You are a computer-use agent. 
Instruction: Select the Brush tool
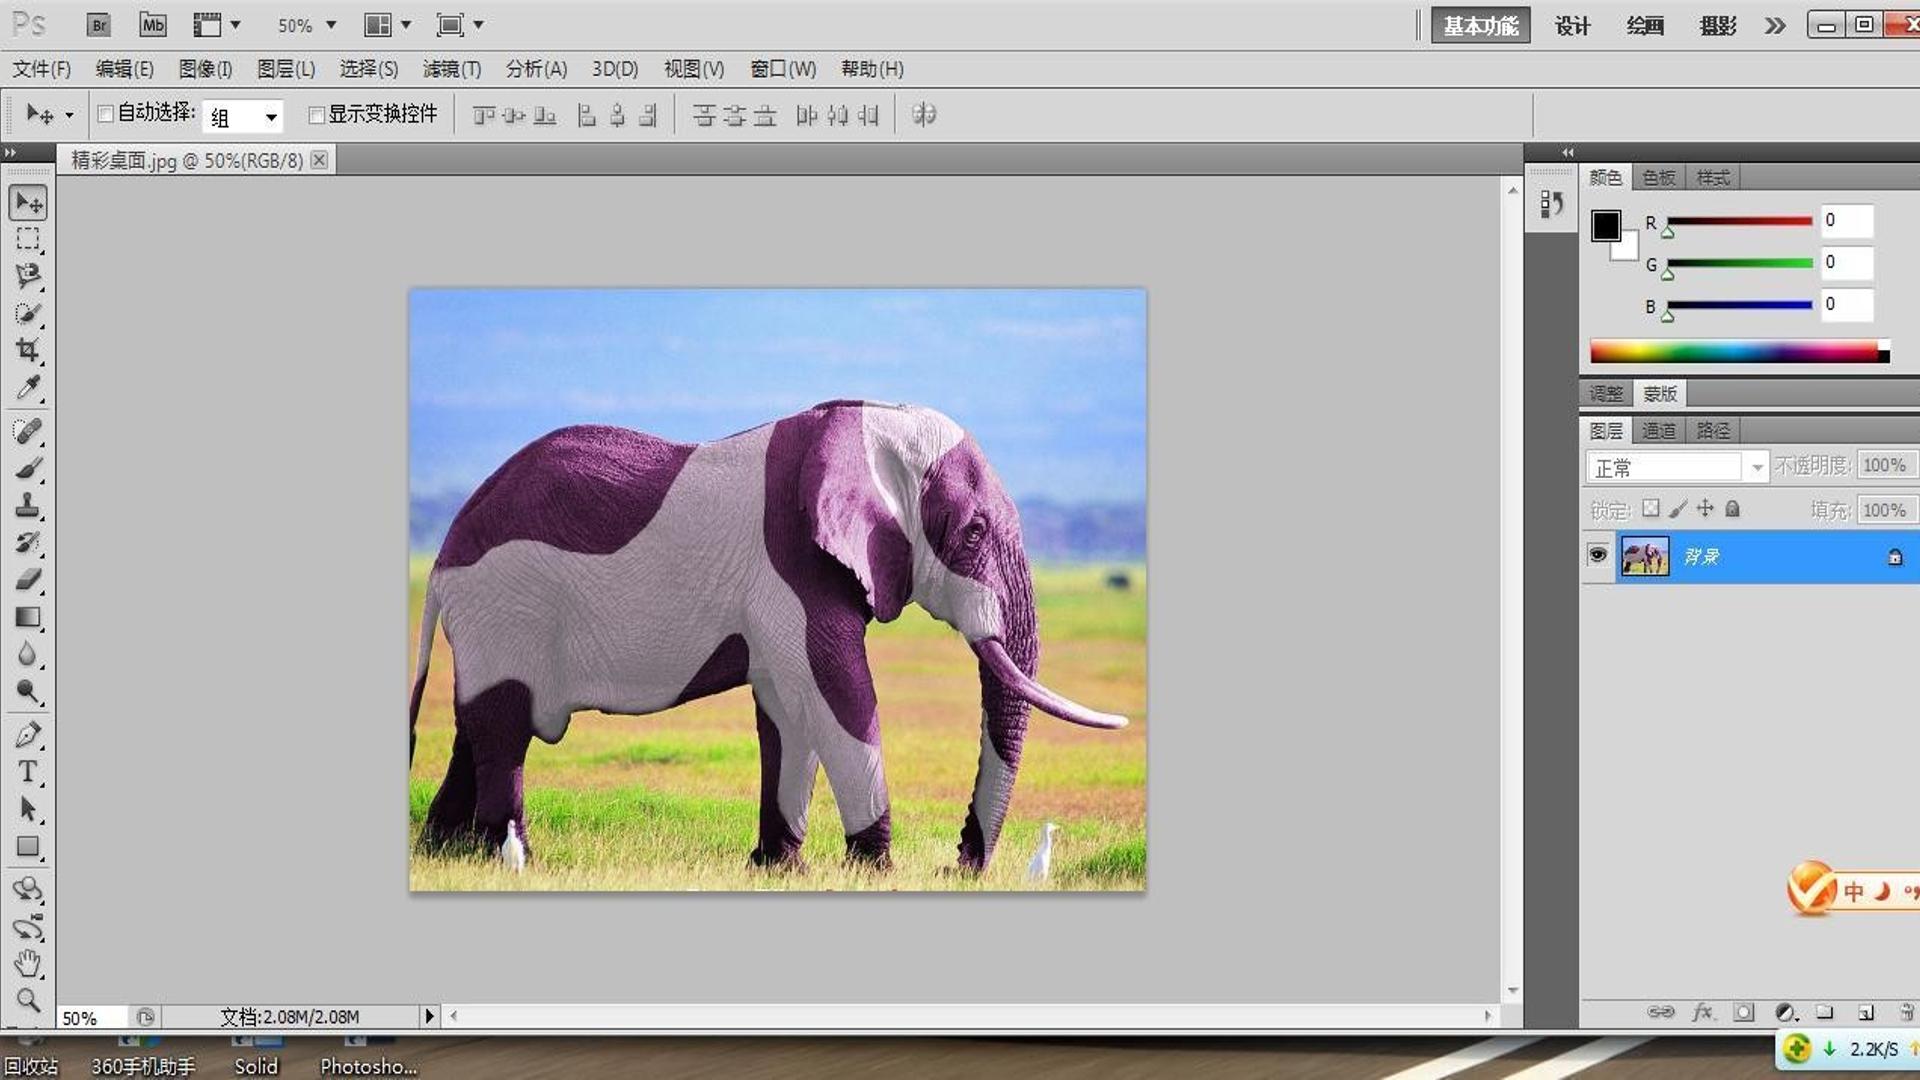click(x=28, y=468)
